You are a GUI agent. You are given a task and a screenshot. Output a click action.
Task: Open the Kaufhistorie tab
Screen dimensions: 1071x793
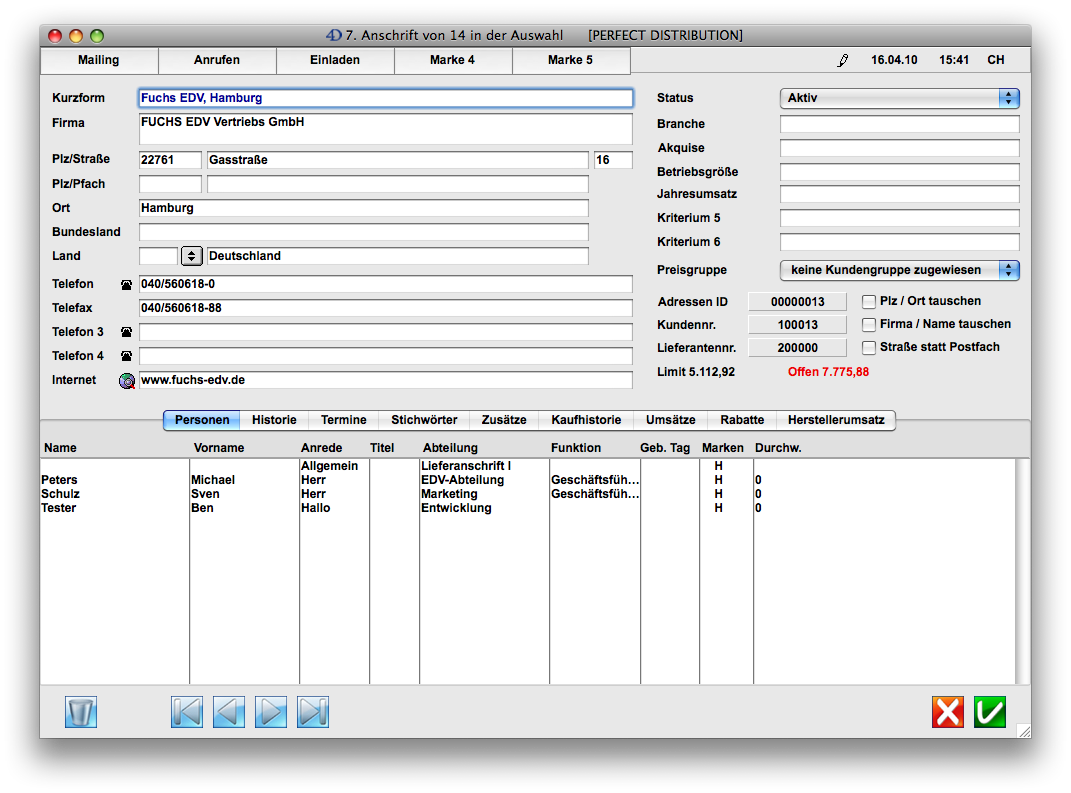click(586, 421)
